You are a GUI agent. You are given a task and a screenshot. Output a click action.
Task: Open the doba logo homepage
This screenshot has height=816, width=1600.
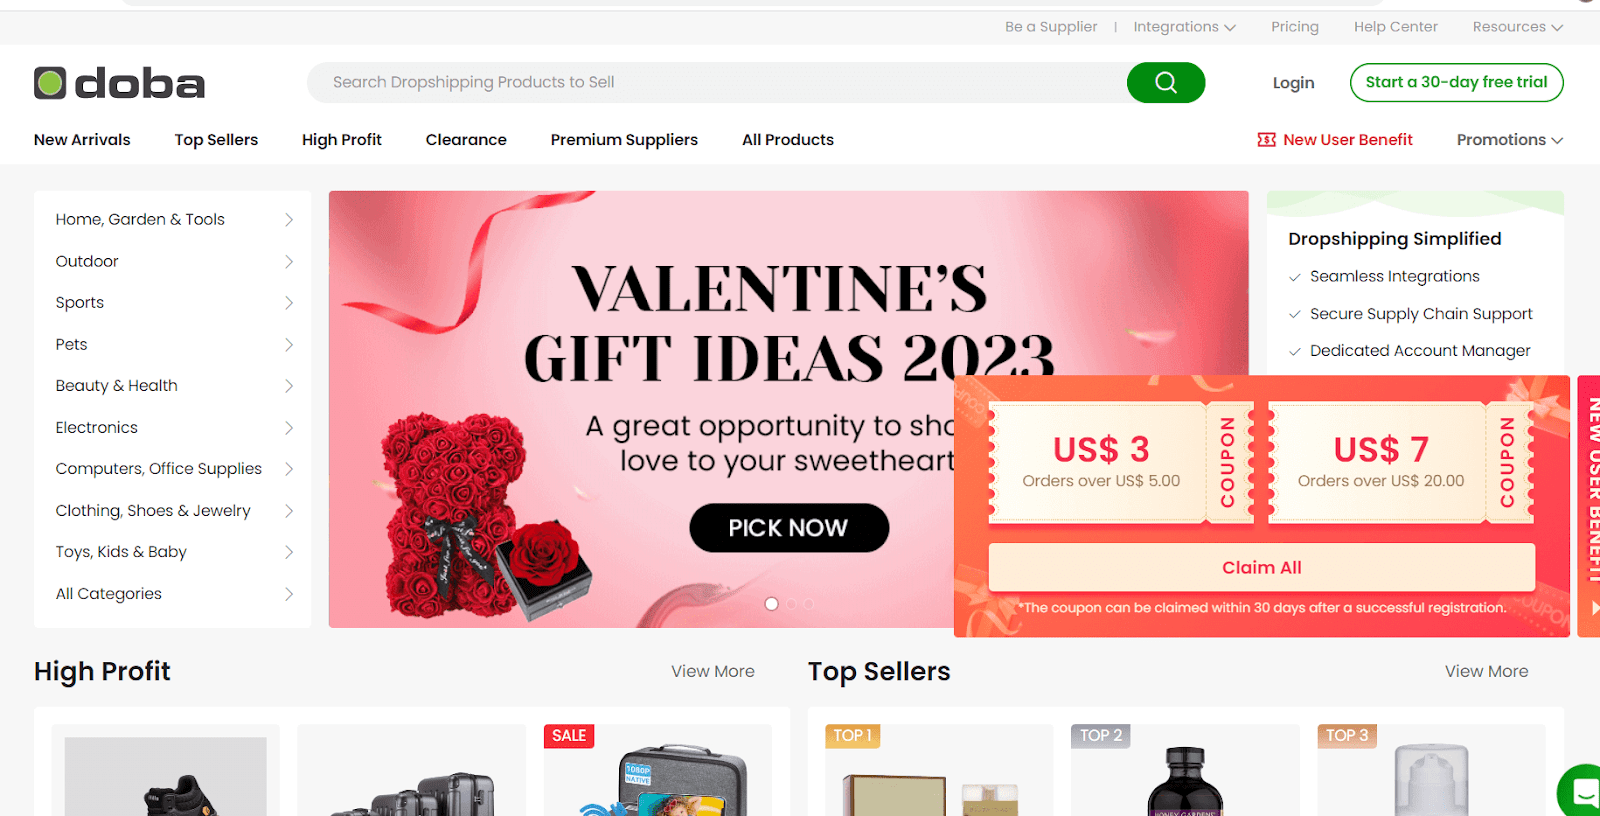119,83
